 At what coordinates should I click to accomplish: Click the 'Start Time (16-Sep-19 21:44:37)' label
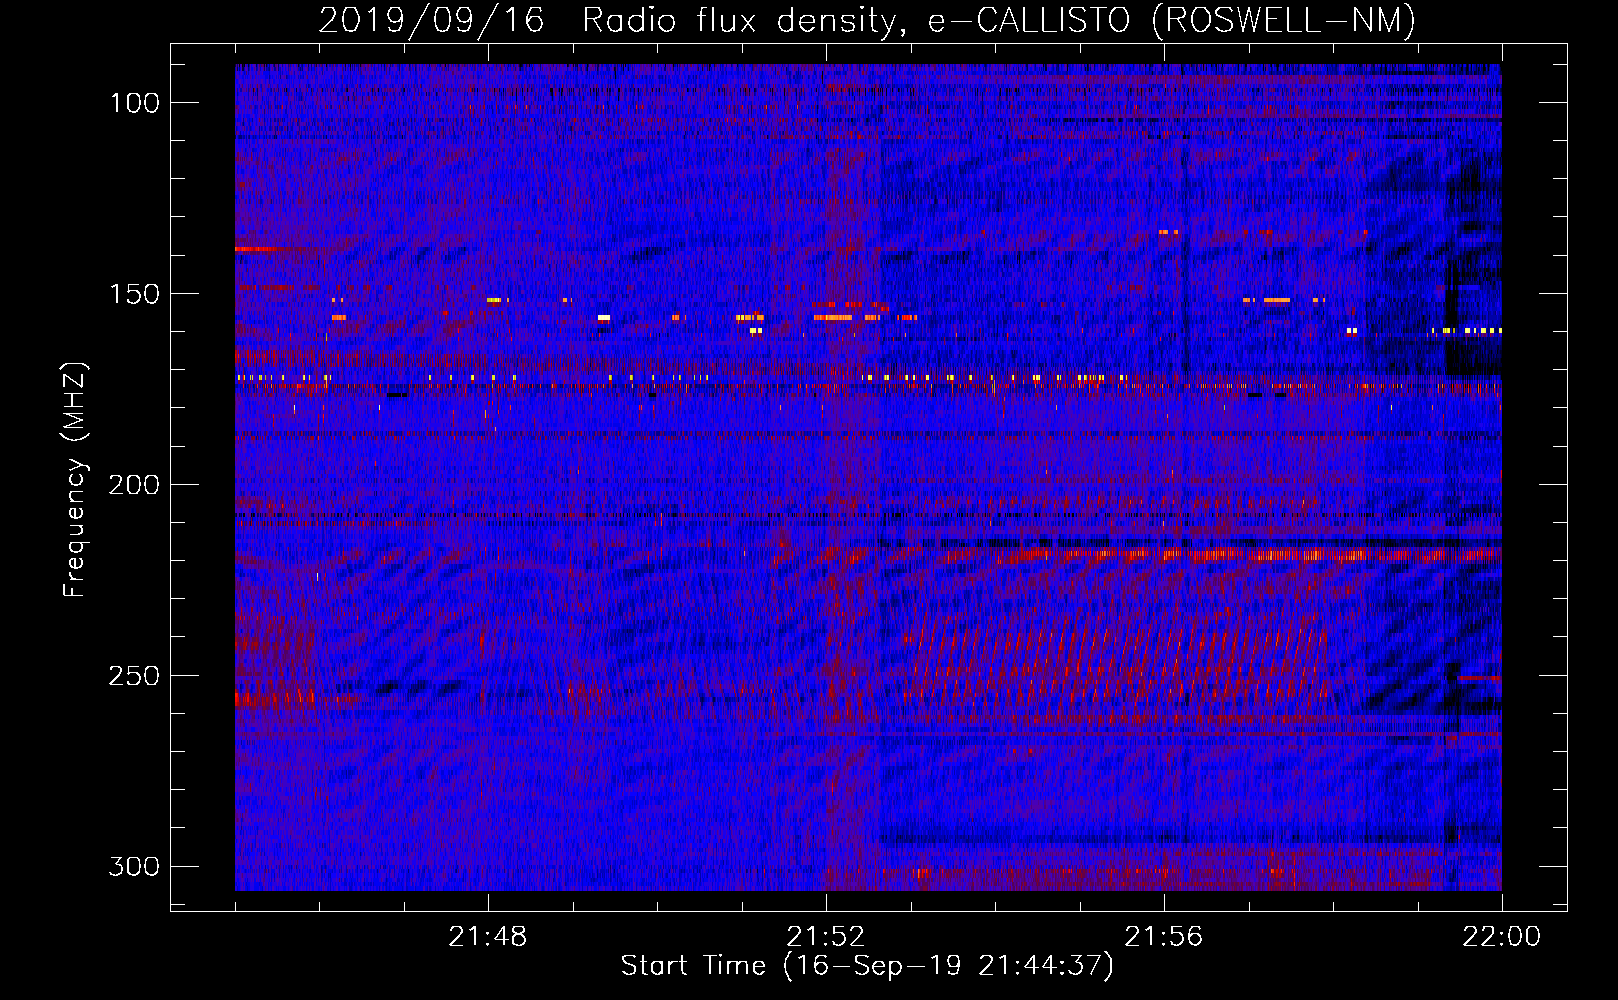[x=867, y=966]
